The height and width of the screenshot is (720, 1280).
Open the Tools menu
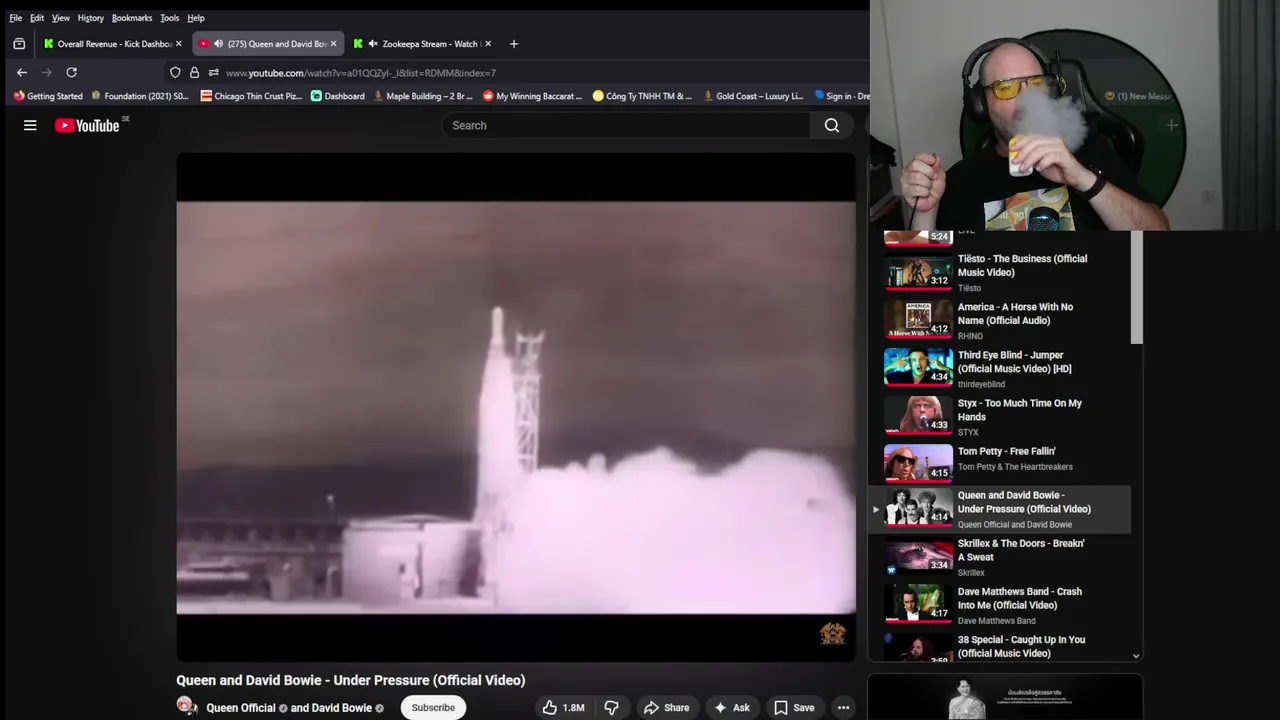point(170,18)
